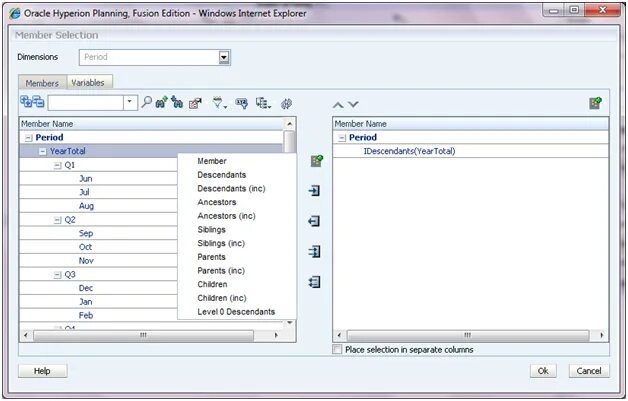This screenshot has width=628, height=401.
Task: Click the function selector icon above the right list
Action: pyautogui.click(x=596, y=103)
